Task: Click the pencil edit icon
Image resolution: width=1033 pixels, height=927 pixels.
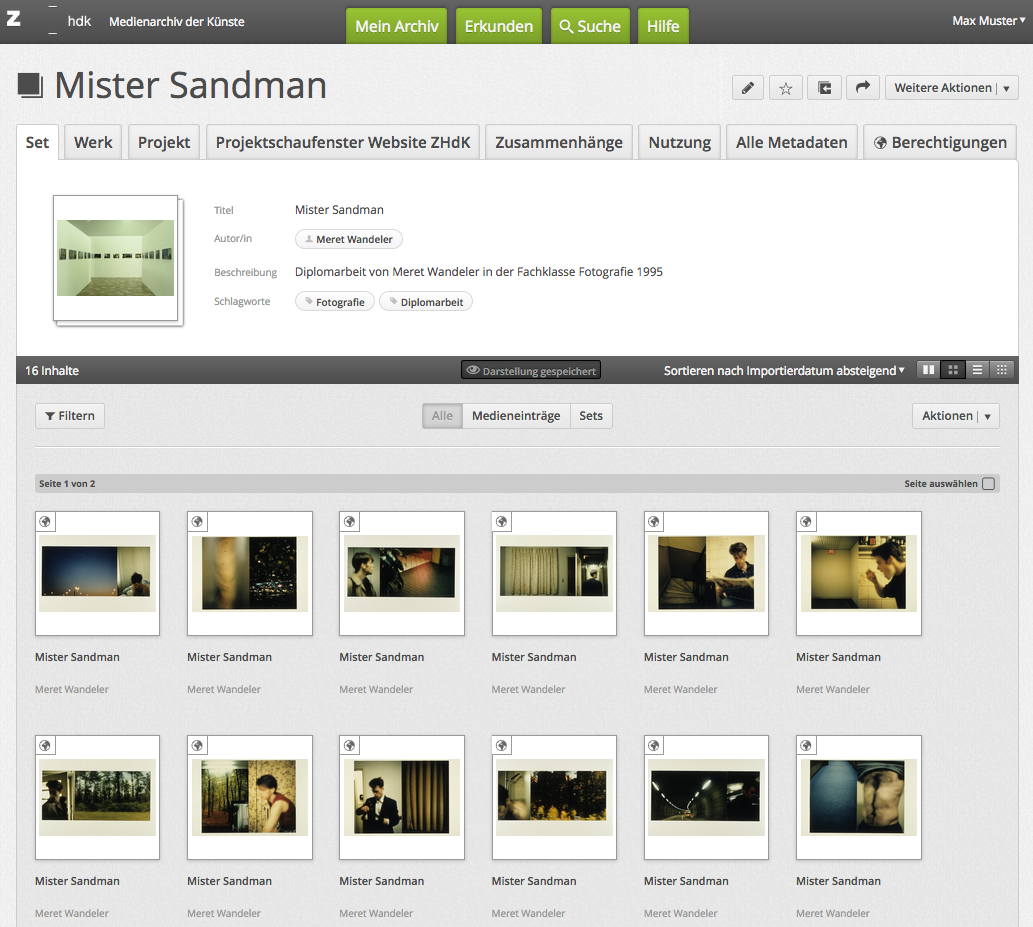Action: pos(747,88)
